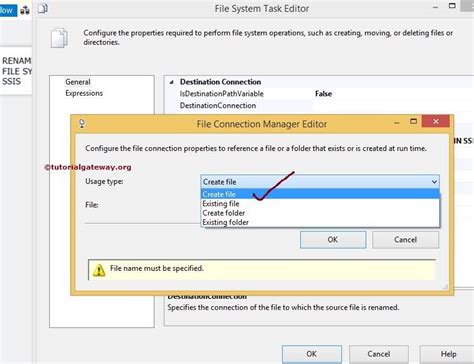Choose Existing folder usage type option

pos(320,222)
